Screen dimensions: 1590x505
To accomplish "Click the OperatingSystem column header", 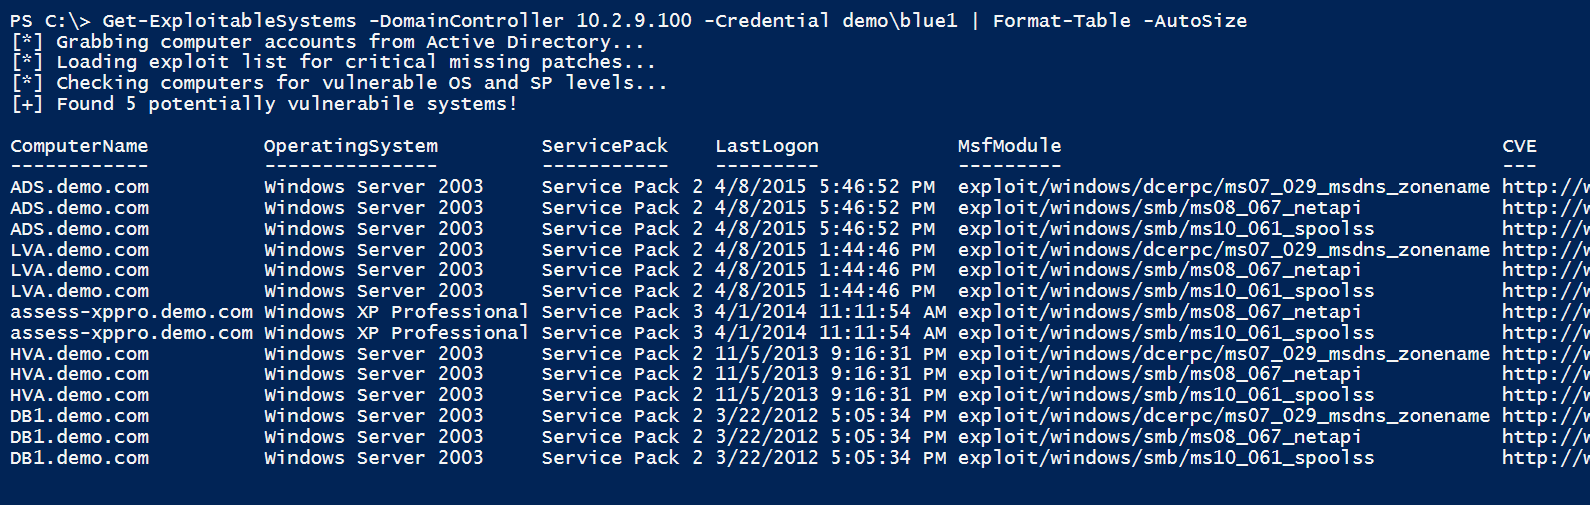I will [350, 146].
